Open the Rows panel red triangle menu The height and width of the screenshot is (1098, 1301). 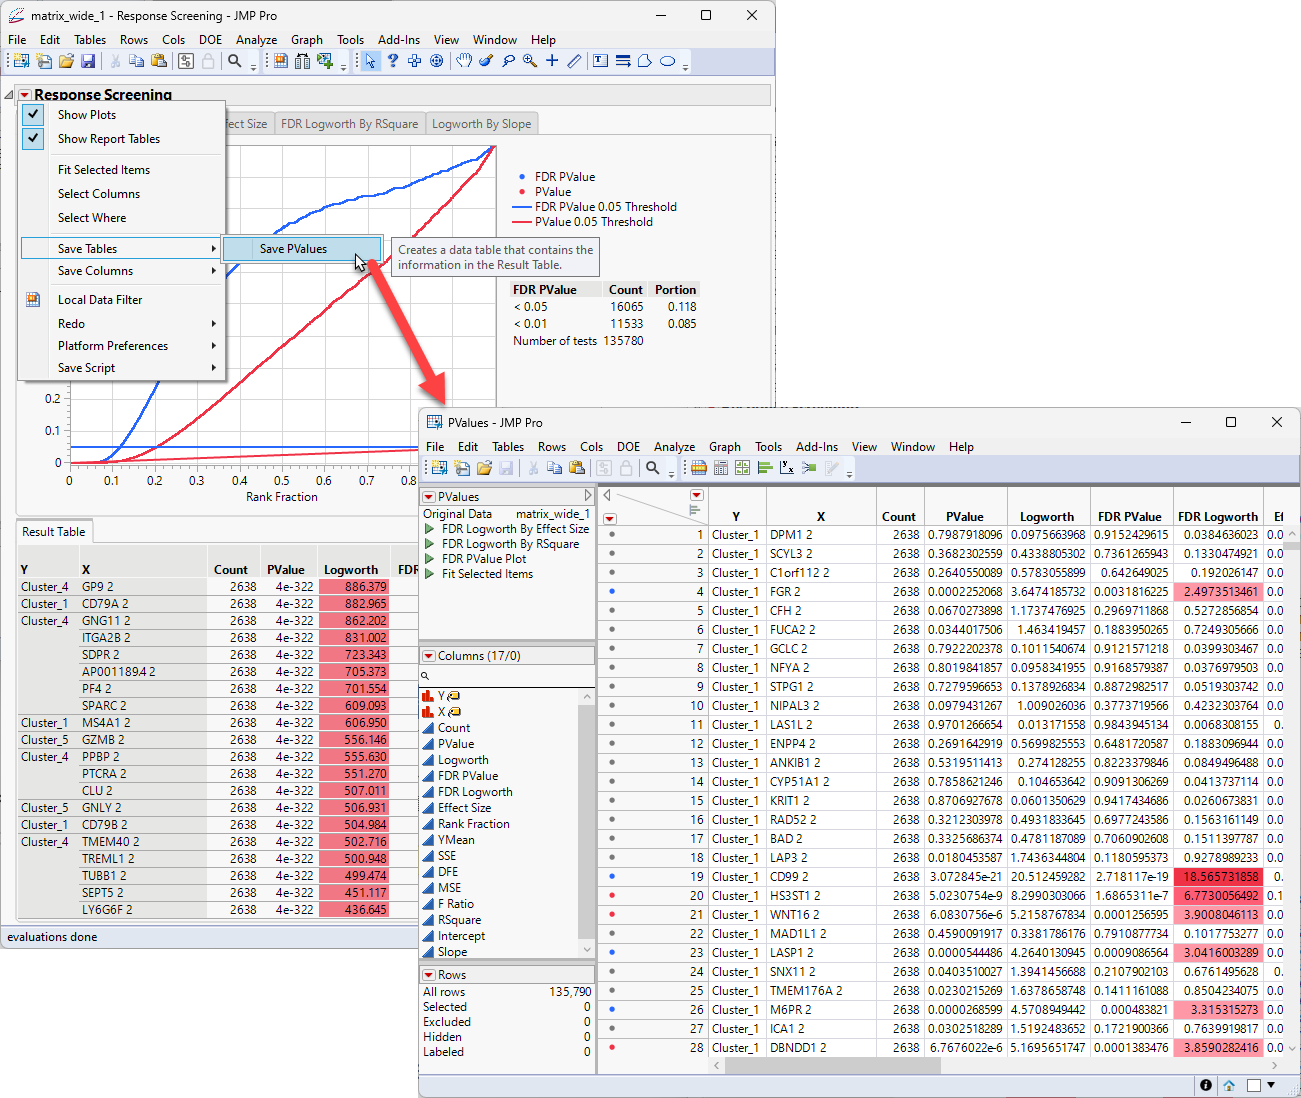[x=429, y=975]
